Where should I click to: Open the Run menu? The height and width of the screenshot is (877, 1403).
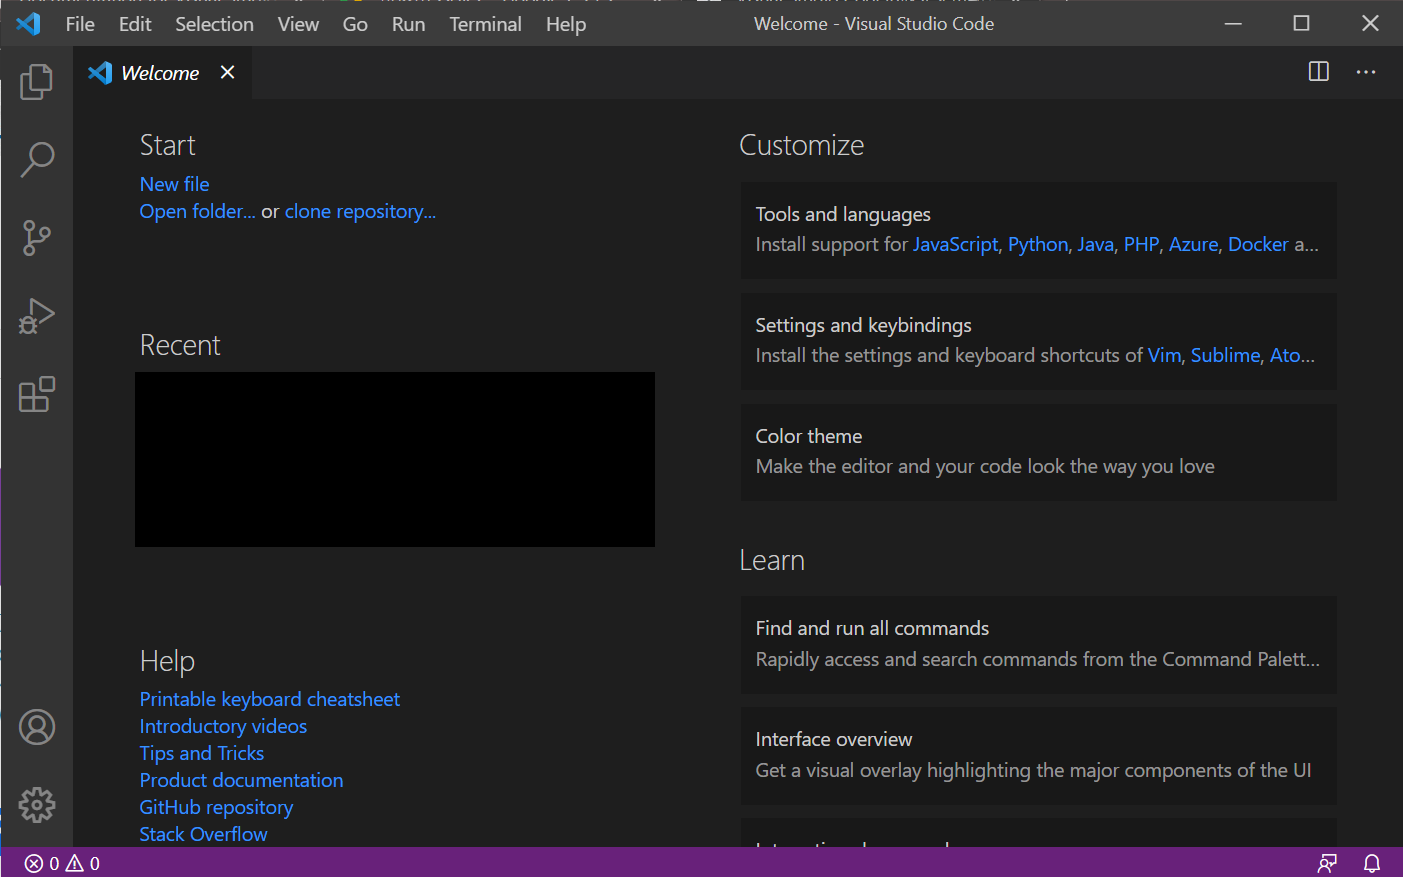point(408,24)
